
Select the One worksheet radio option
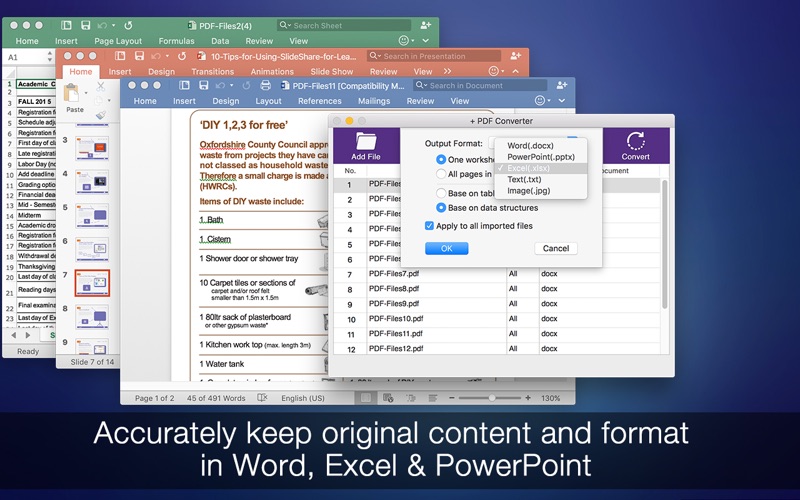click(x=441, y=159)
